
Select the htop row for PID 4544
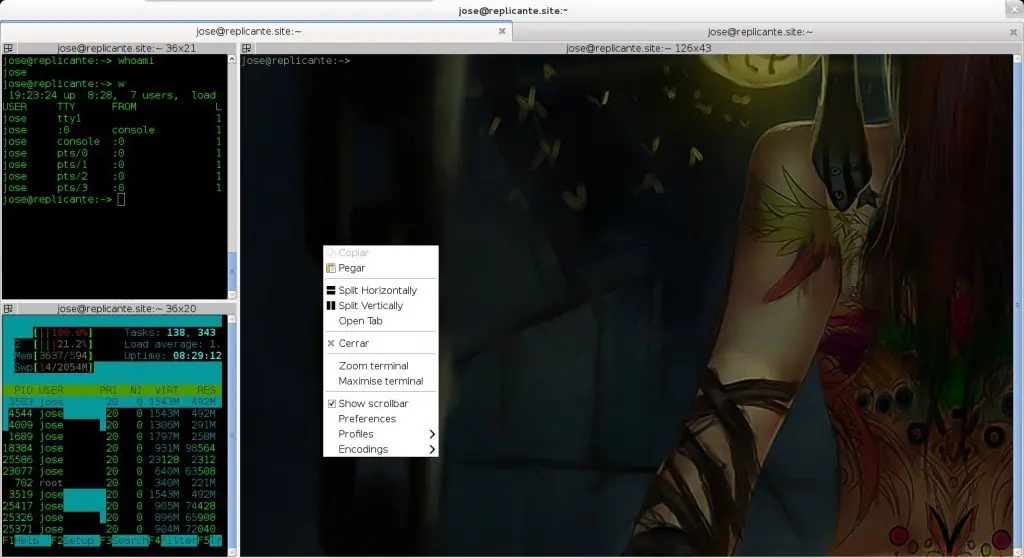[x=112, y=414]
